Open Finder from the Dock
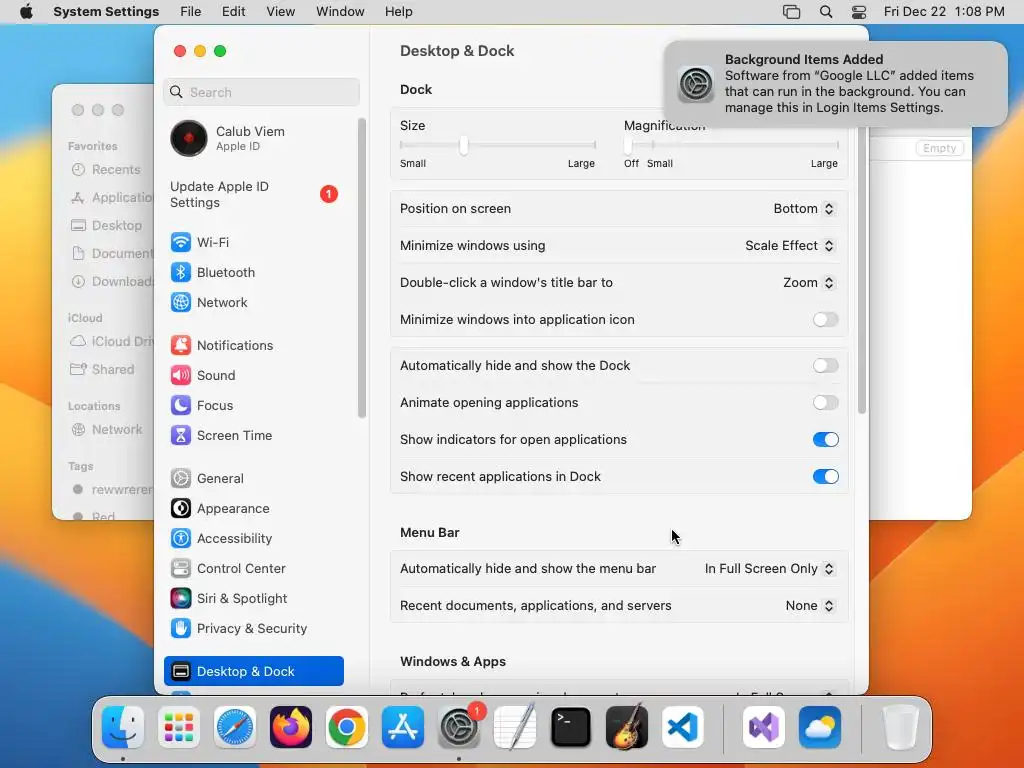This screenshot has height=768, width=1024. pyautogui.click(x=123, y=727)
